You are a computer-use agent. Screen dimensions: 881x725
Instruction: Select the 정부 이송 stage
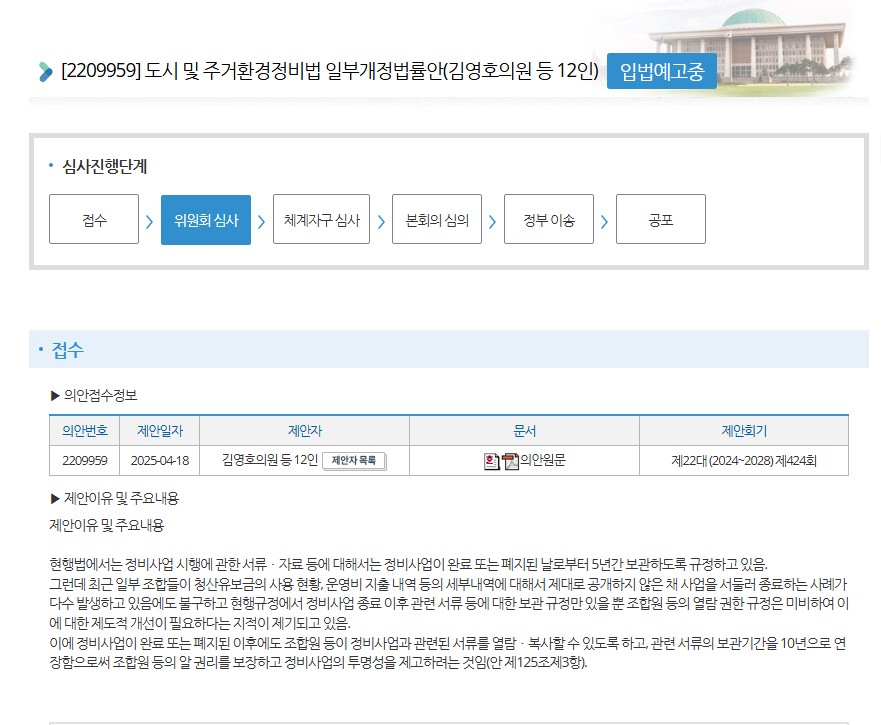[x=549, y=219]
